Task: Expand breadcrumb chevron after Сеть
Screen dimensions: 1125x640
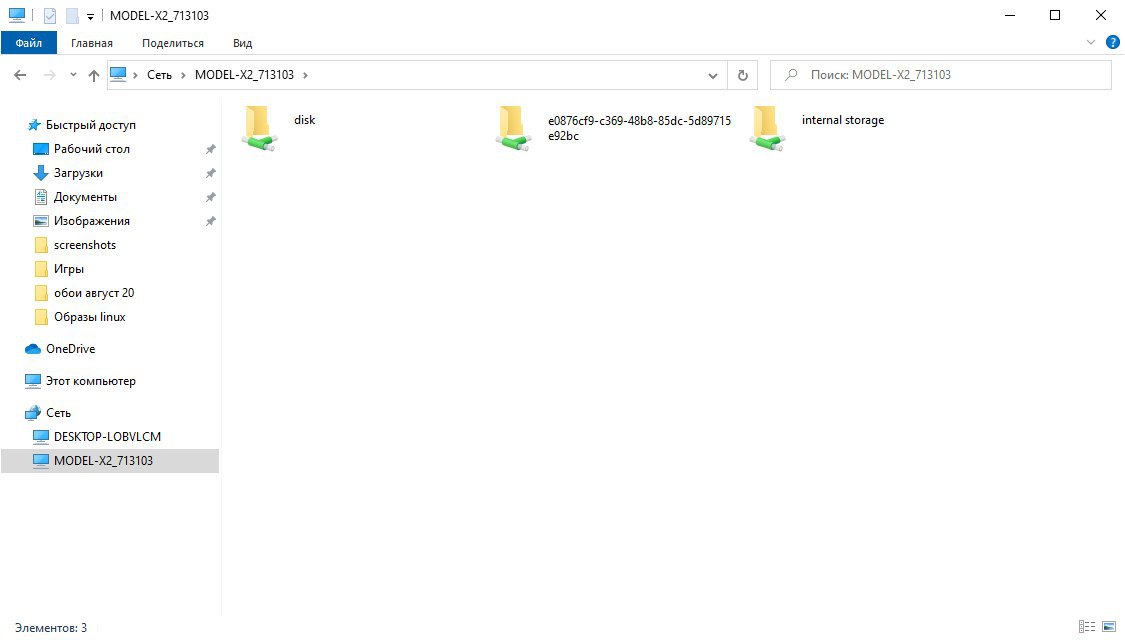Action: coord(184,75)
